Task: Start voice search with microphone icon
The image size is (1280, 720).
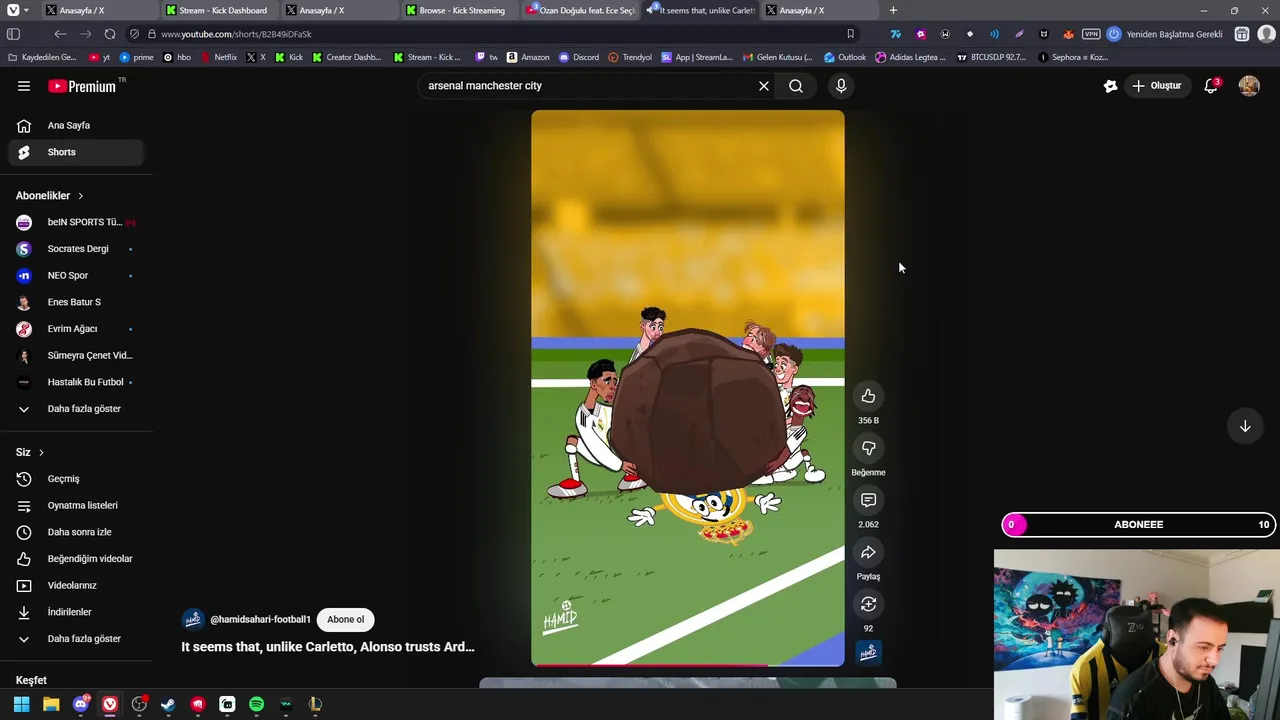Action: [x=841, y=86]
